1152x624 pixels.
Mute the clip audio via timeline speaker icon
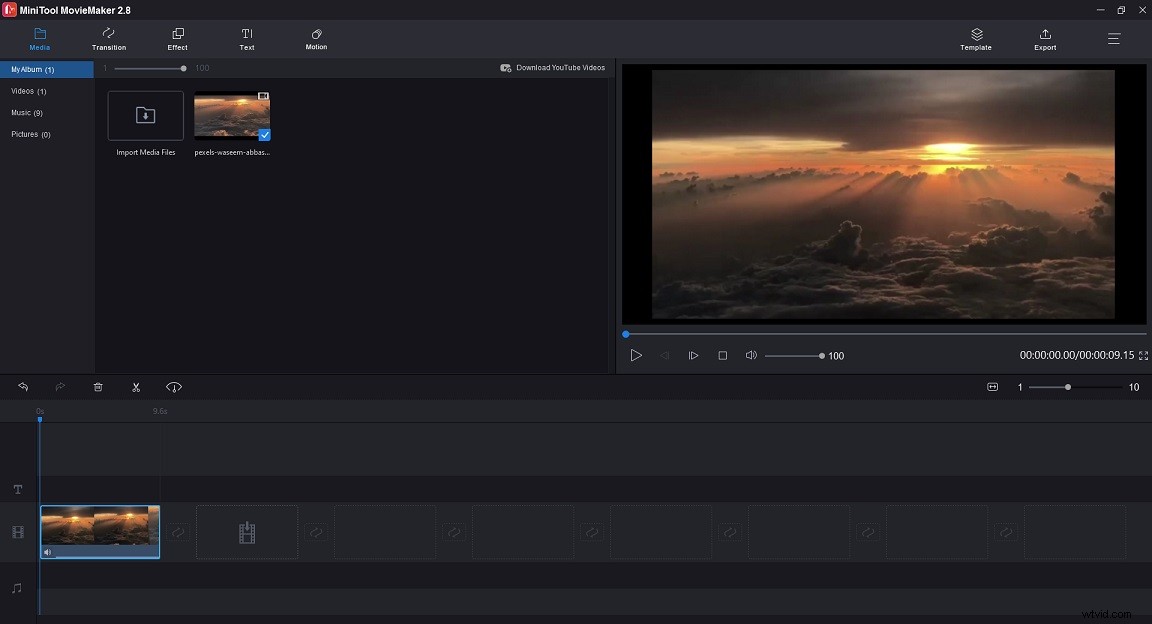(x=47, y=551)
